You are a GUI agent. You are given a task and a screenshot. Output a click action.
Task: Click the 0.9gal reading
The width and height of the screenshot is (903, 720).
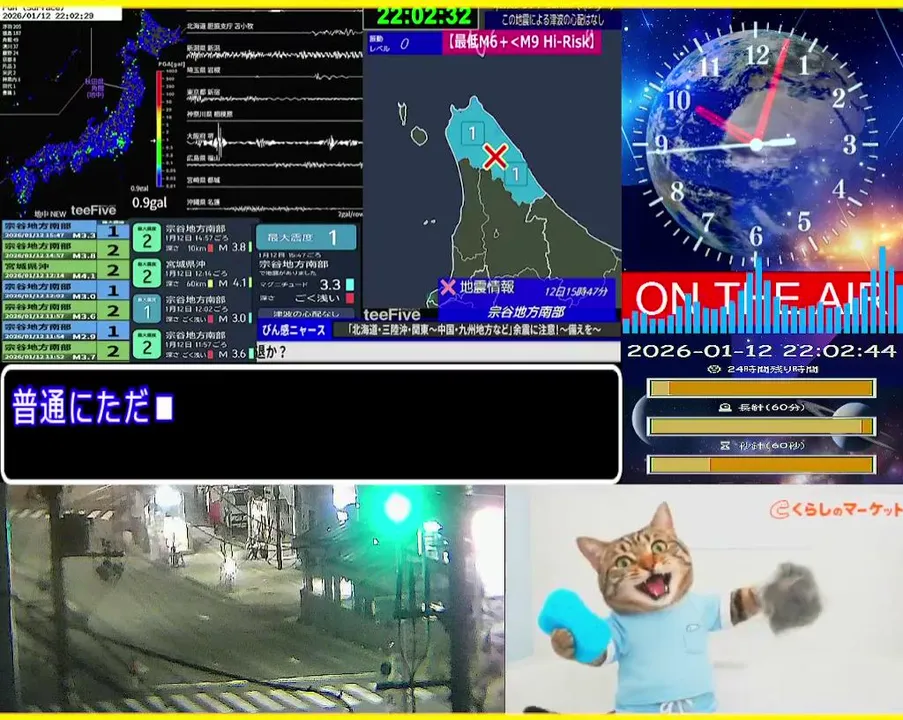(x=149, y=202)
